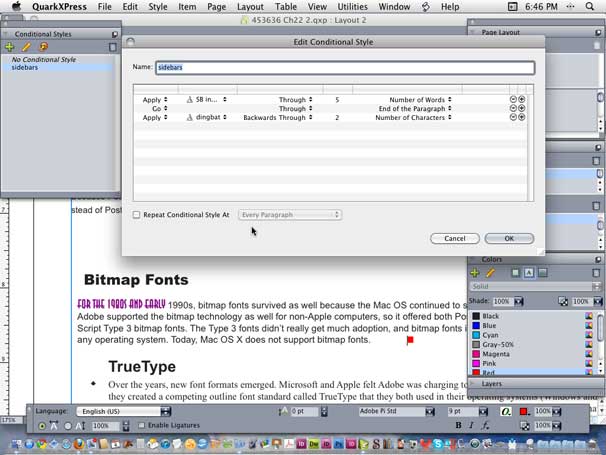
Task: Open the Edit menu
Action: [x=130, y=7]
